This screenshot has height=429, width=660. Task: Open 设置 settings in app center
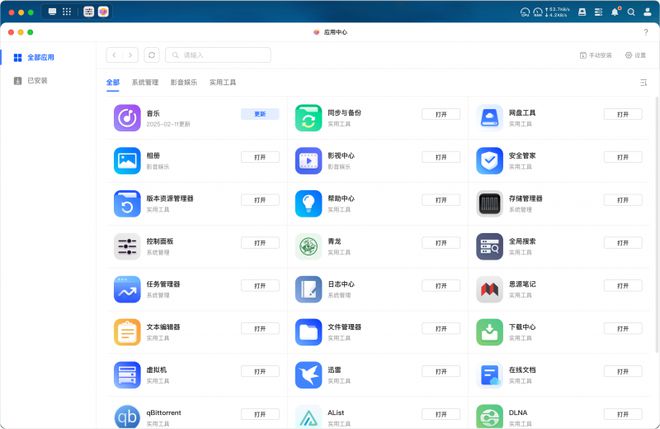tap(635, 55)
